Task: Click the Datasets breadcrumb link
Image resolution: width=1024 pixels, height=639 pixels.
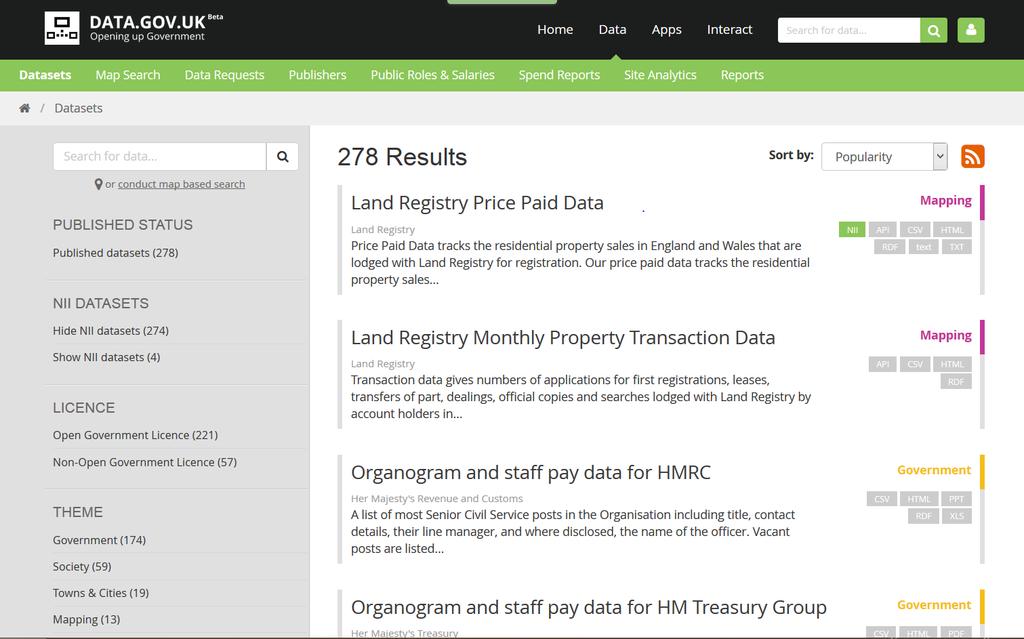Action: pos(78,108)
